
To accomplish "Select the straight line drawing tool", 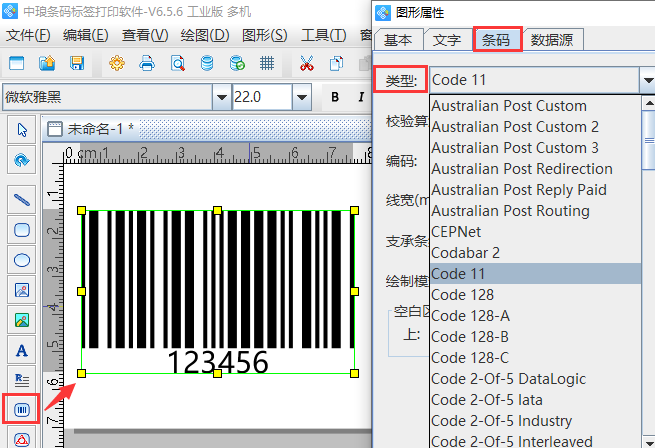I will tap(21, 199).
